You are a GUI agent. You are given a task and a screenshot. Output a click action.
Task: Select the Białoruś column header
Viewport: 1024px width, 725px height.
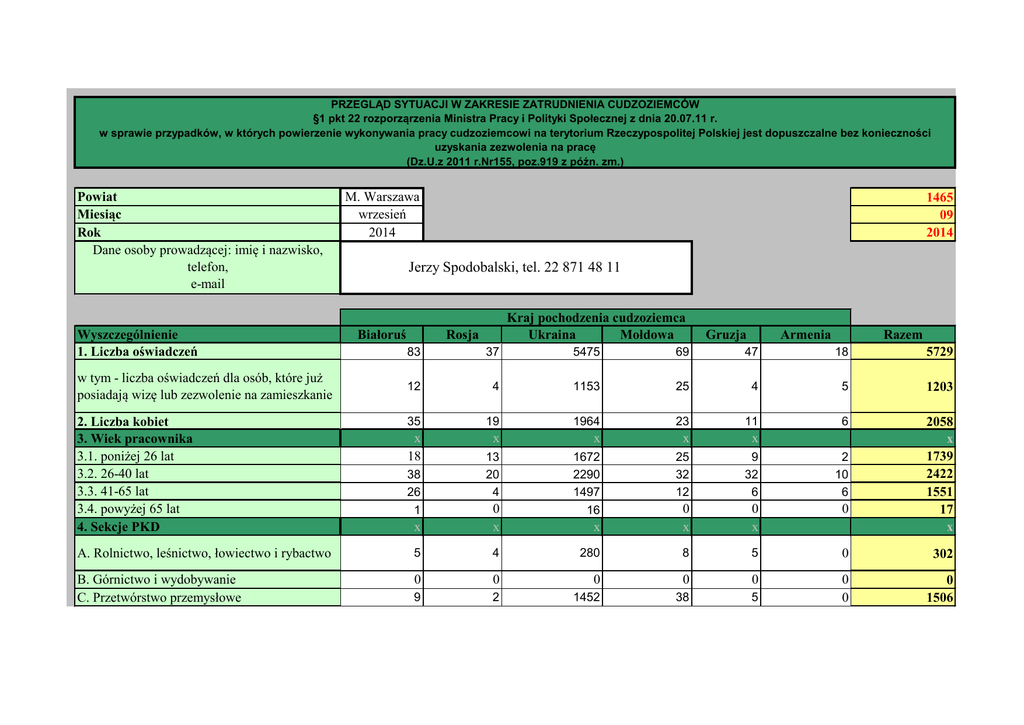[x=381, y=335]
